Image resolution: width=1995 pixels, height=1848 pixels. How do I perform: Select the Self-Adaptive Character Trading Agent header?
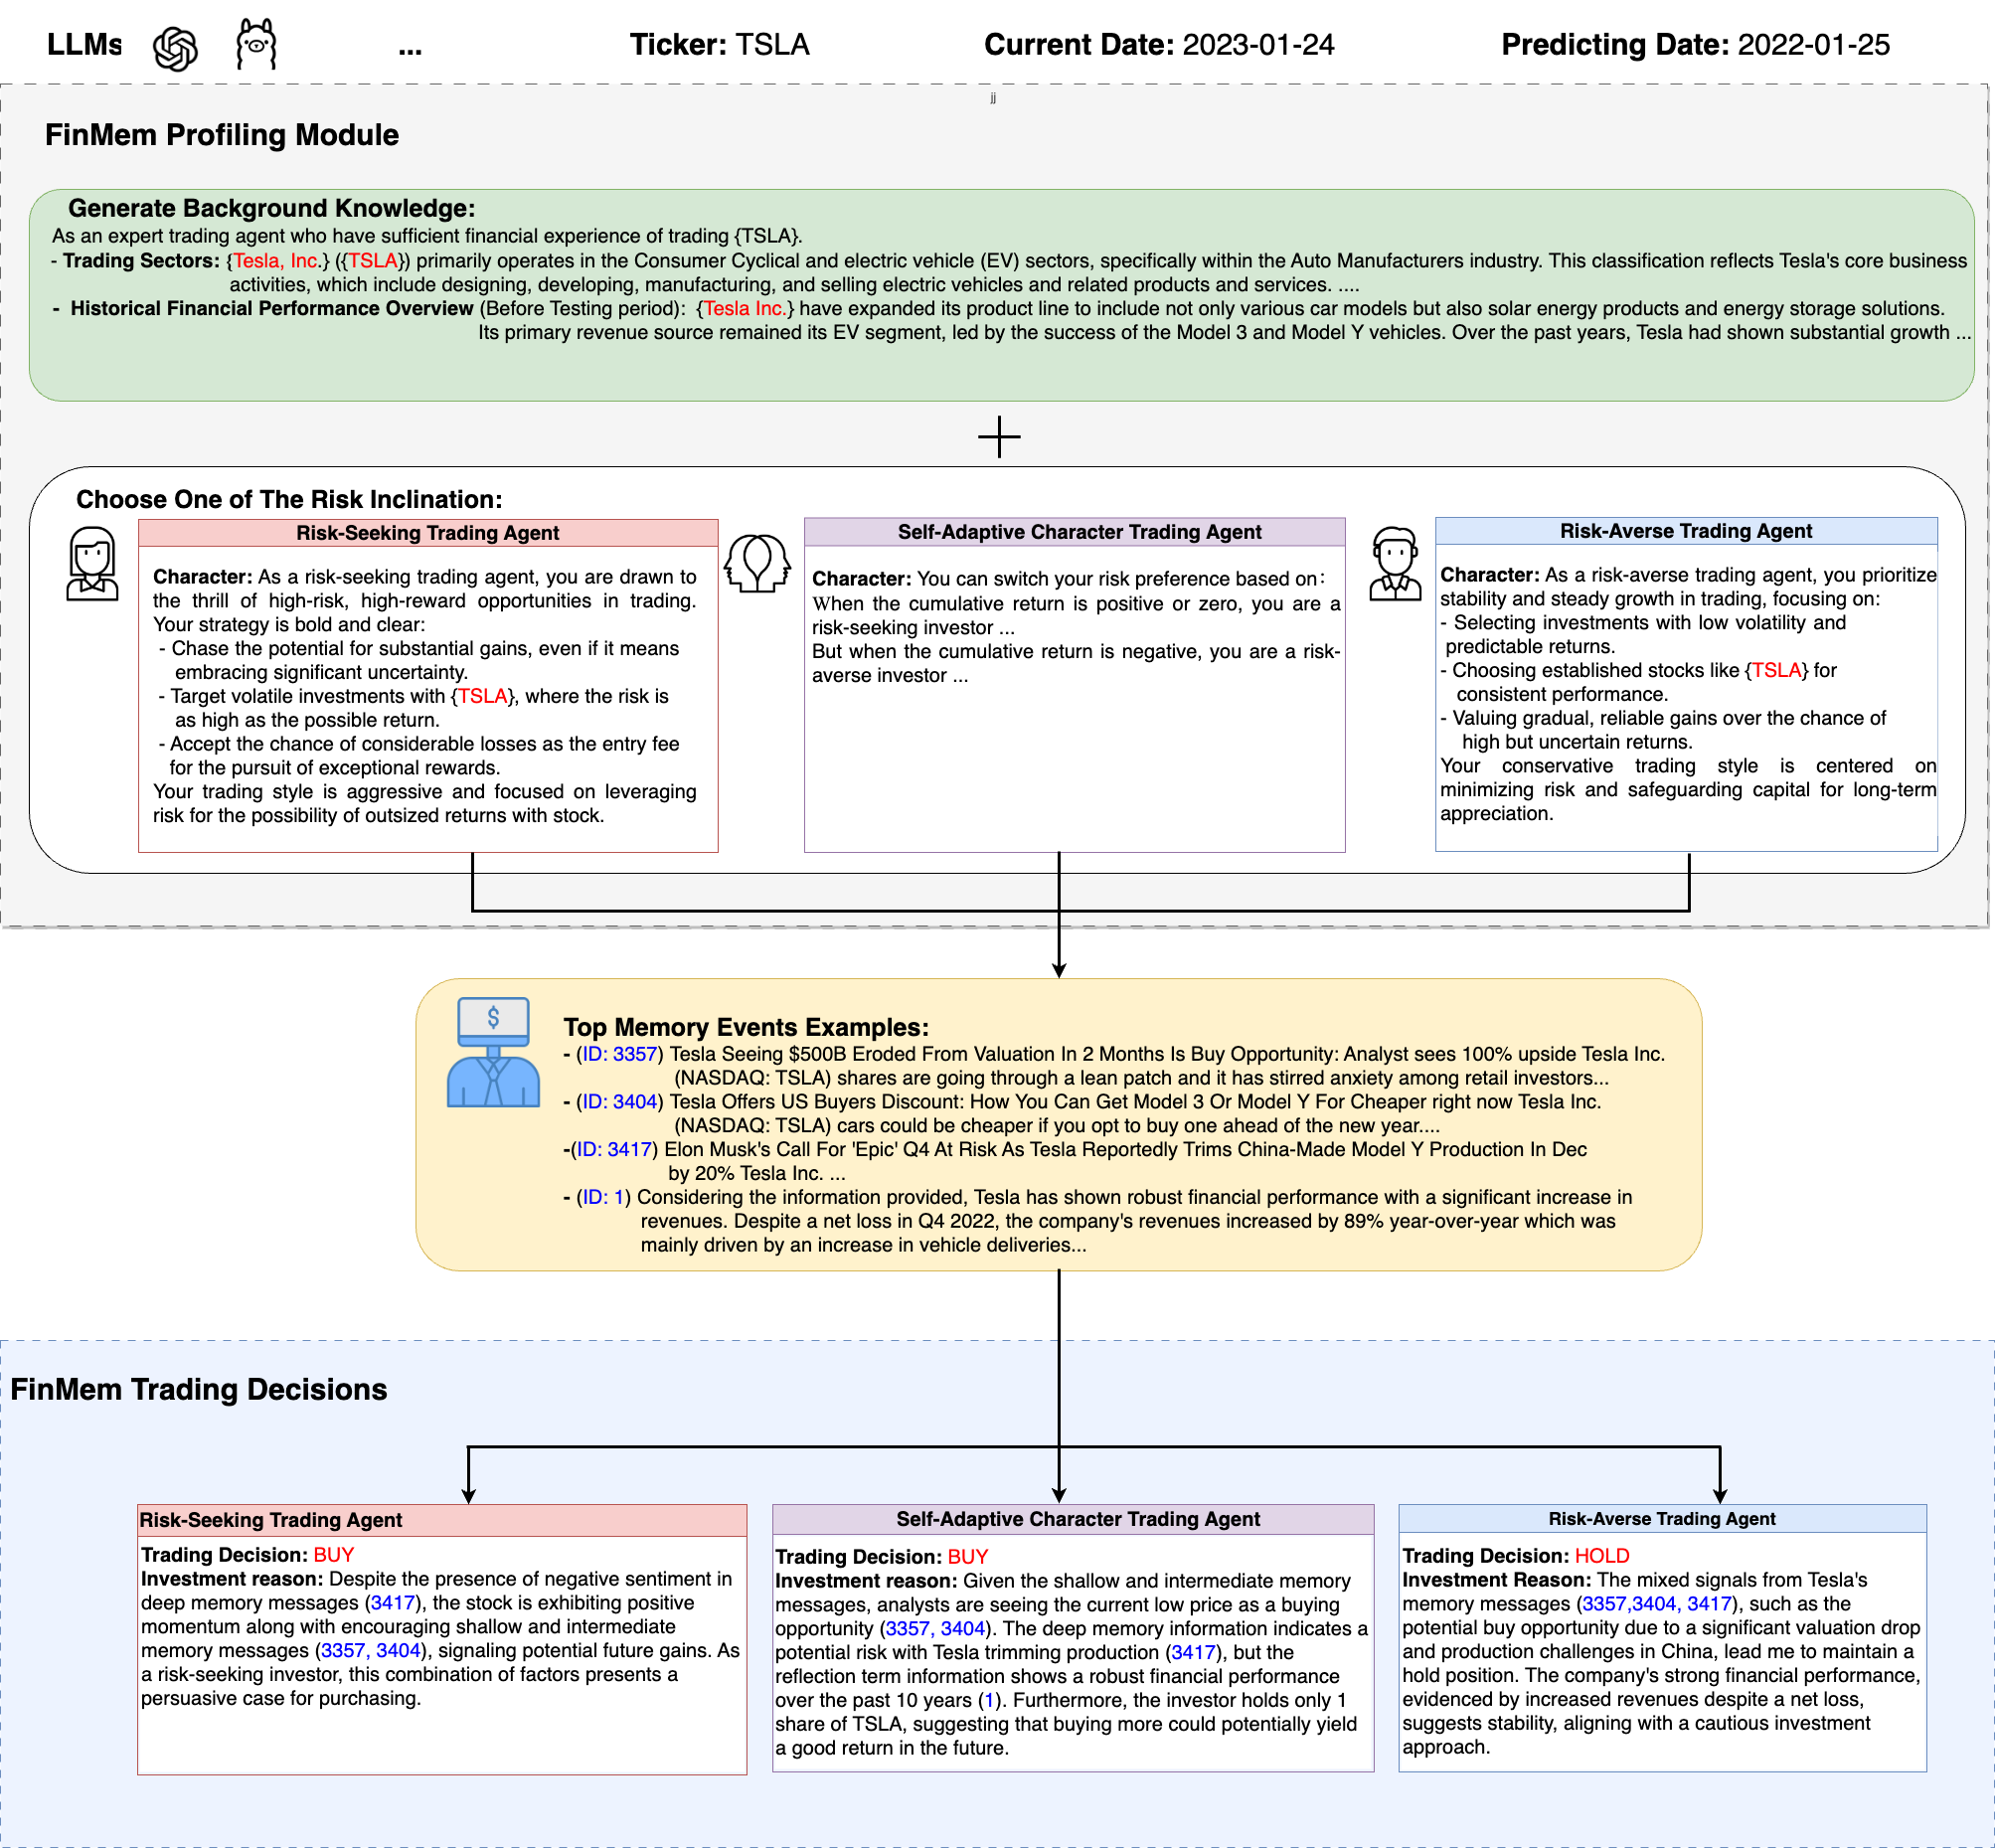(x=1079, y=532)
